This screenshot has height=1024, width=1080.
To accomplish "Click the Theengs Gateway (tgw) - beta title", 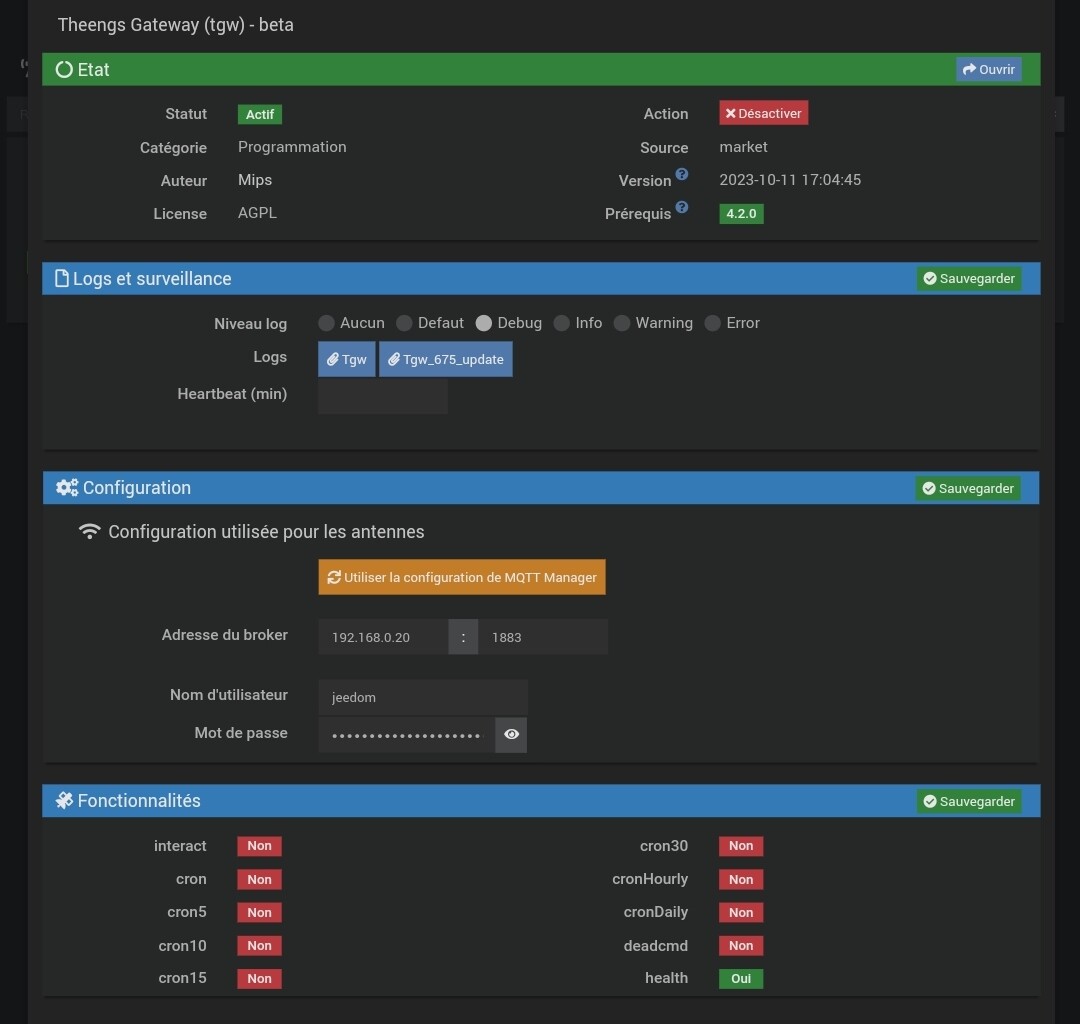I will 176,25.
